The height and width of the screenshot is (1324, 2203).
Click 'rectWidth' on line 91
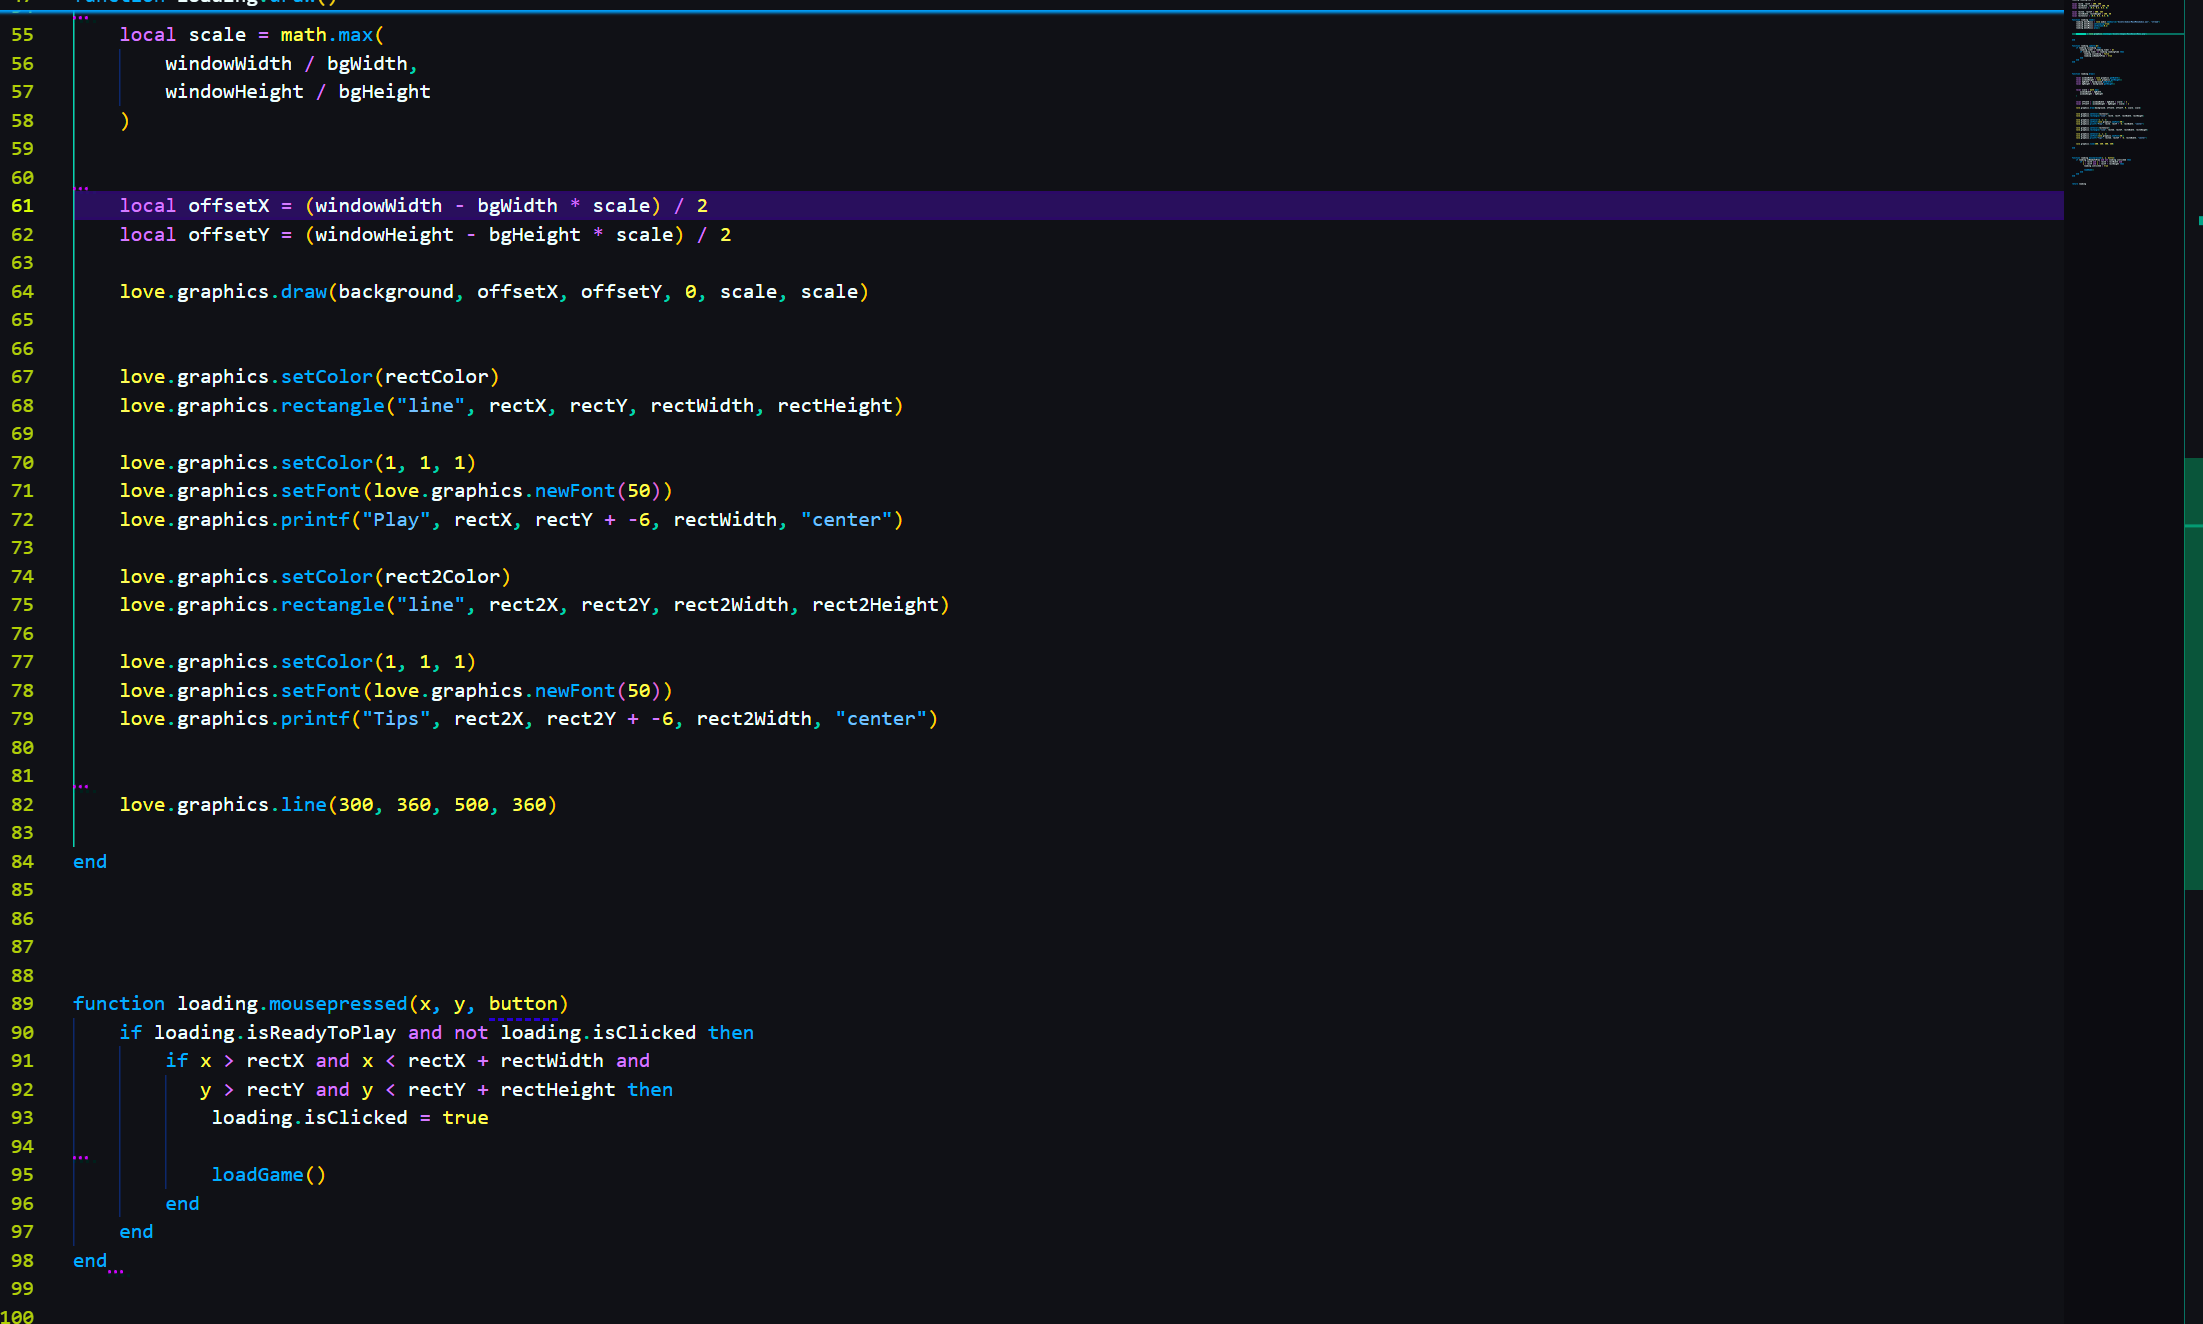pos(552,1061)
